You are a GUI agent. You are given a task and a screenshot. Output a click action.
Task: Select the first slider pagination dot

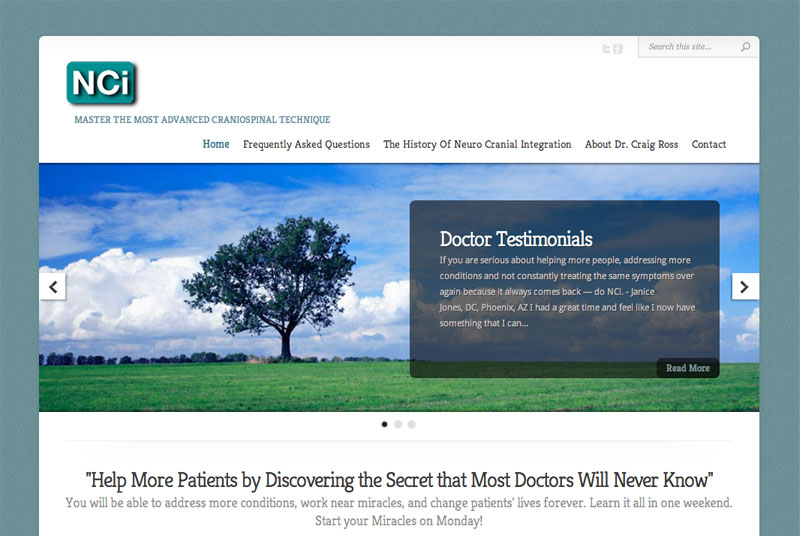pos(385,424)
